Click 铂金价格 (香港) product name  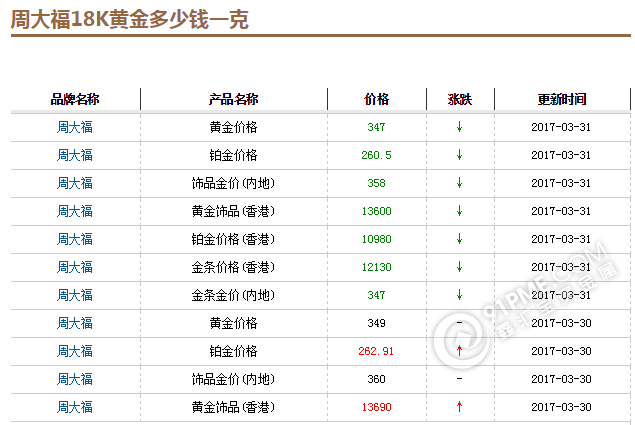233,239
